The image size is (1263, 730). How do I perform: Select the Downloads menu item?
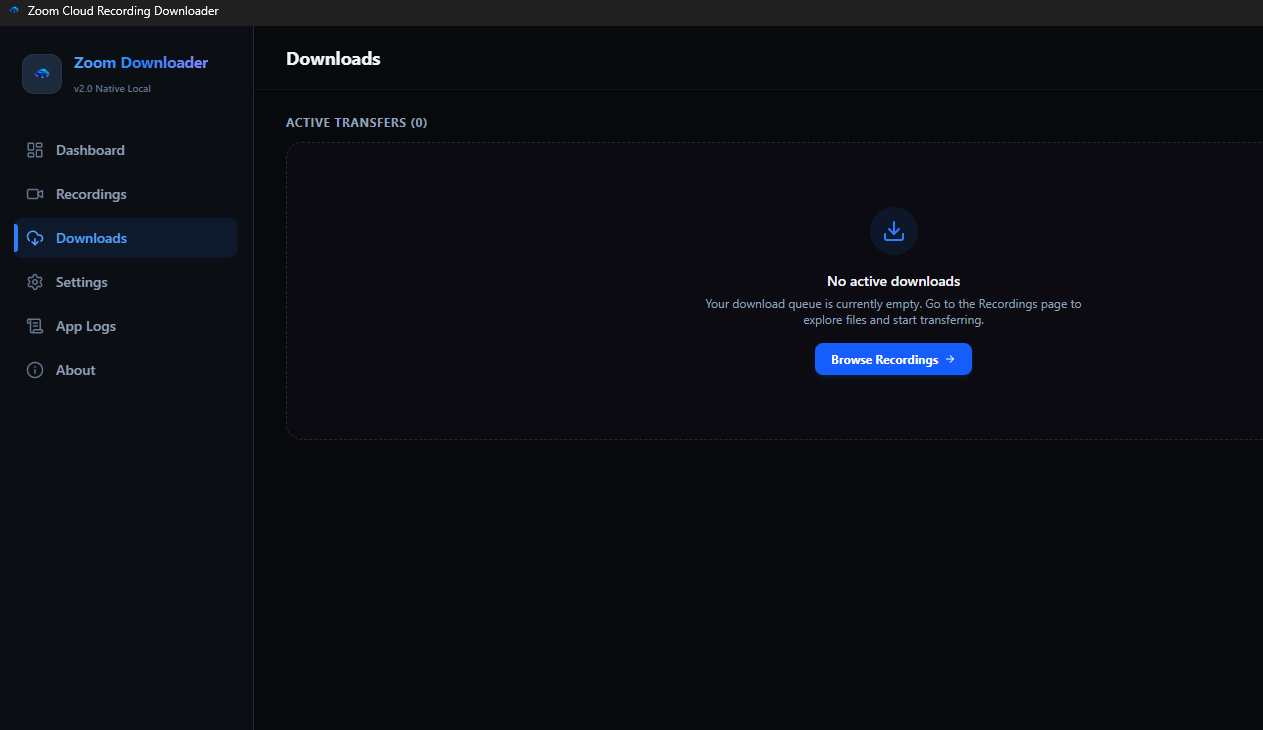click(x=125, y=238)
